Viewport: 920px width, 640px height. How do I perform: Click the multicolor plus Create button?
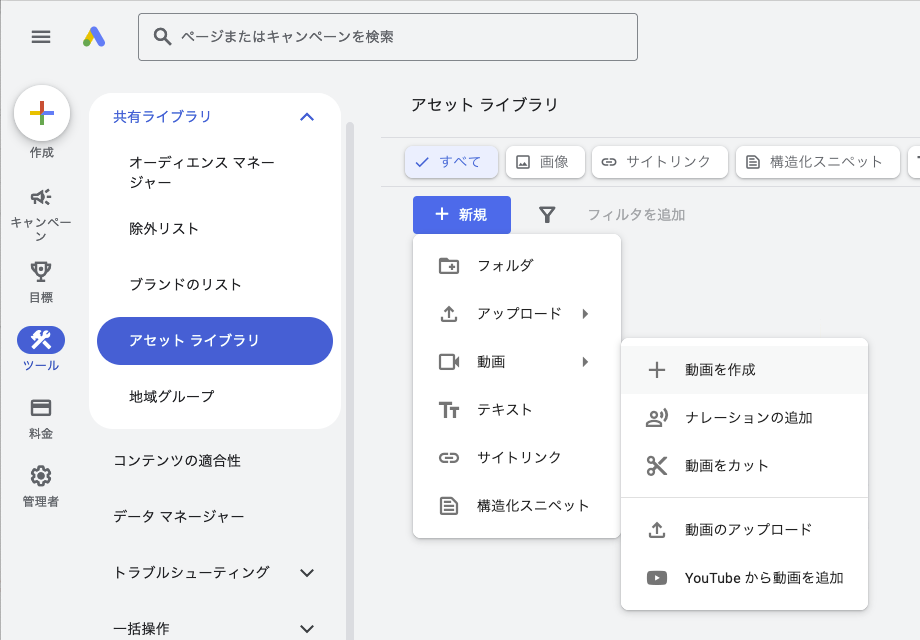pos(42,113)
